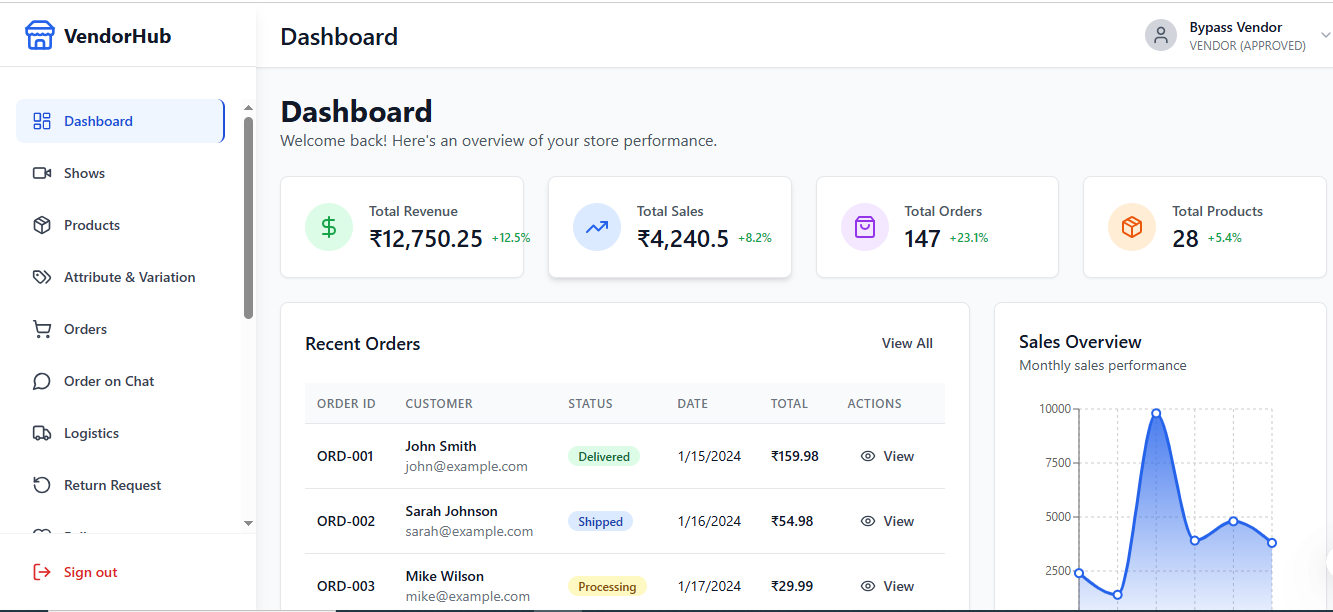Viewport: 1333px width, 612px height.
Task: Open View All recent orders
Action: [906, 343]
